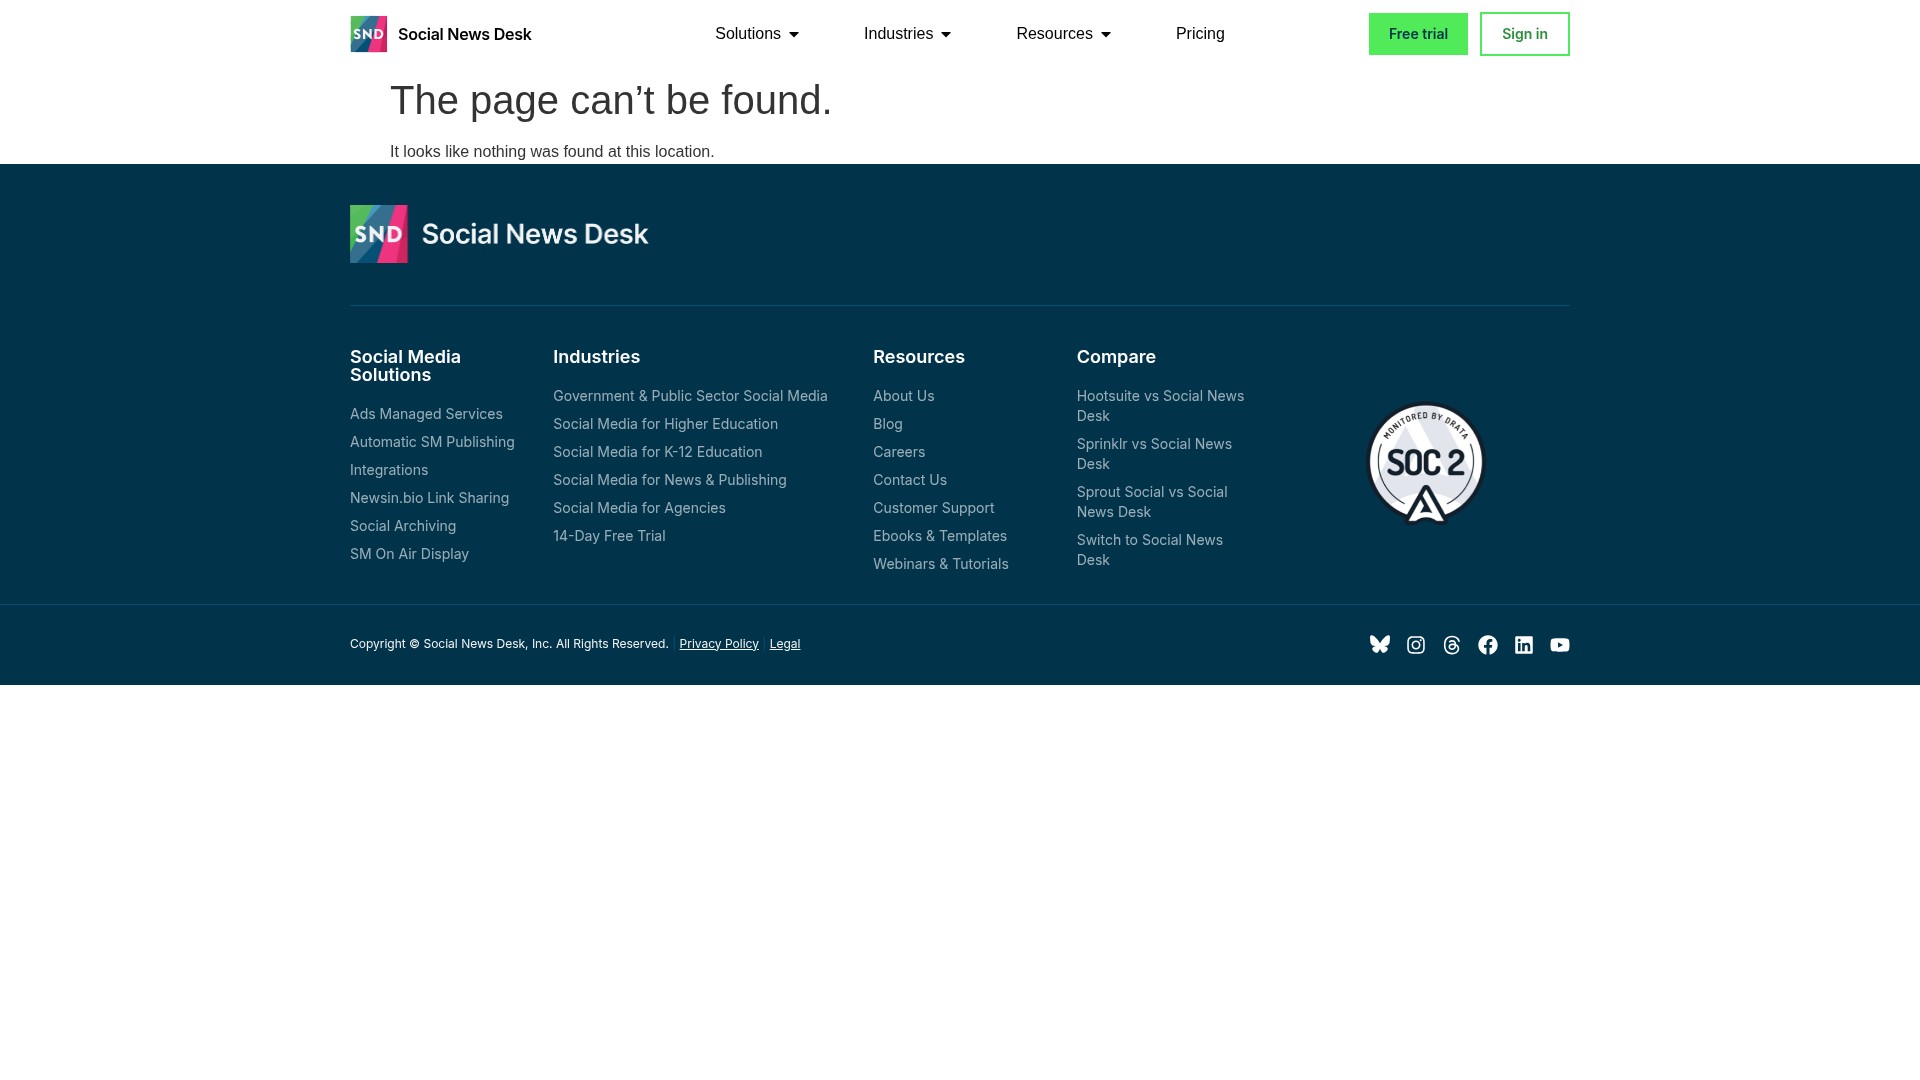Image resolution: width=1920 pixels, height=1080 pixels.
Task: Open the LinkedIn social icon
Action: [x=1524, y=645]
